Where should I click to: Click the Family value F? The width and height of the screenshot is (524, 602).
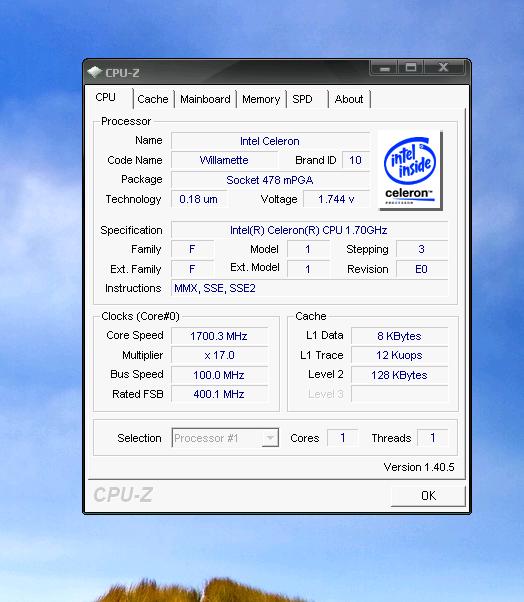(x=192, y=249)
